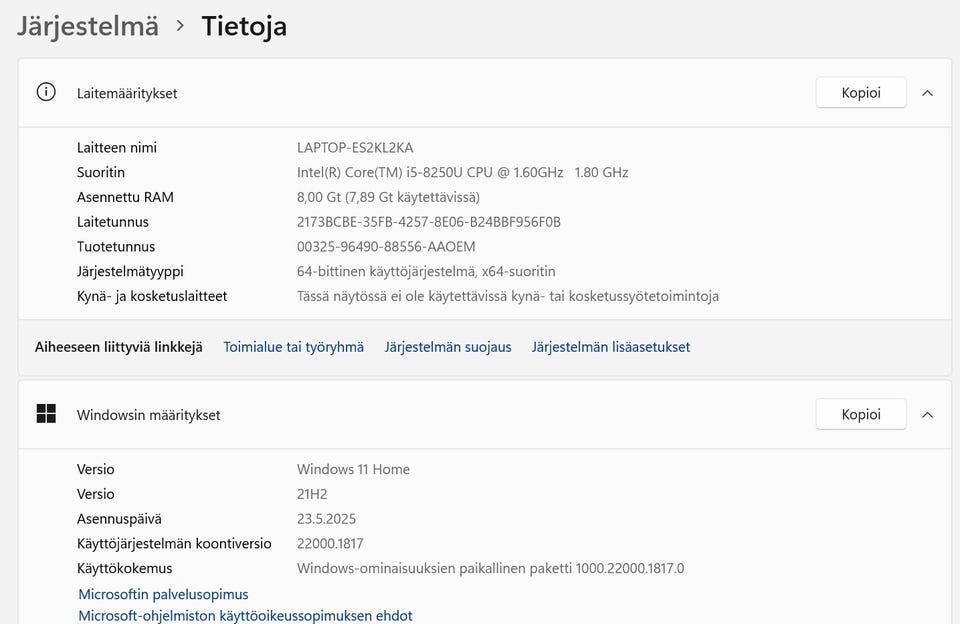Screen dimensions: 960x624
Task: Click the Laitemääritykset section header label
Action: point(127,93)
